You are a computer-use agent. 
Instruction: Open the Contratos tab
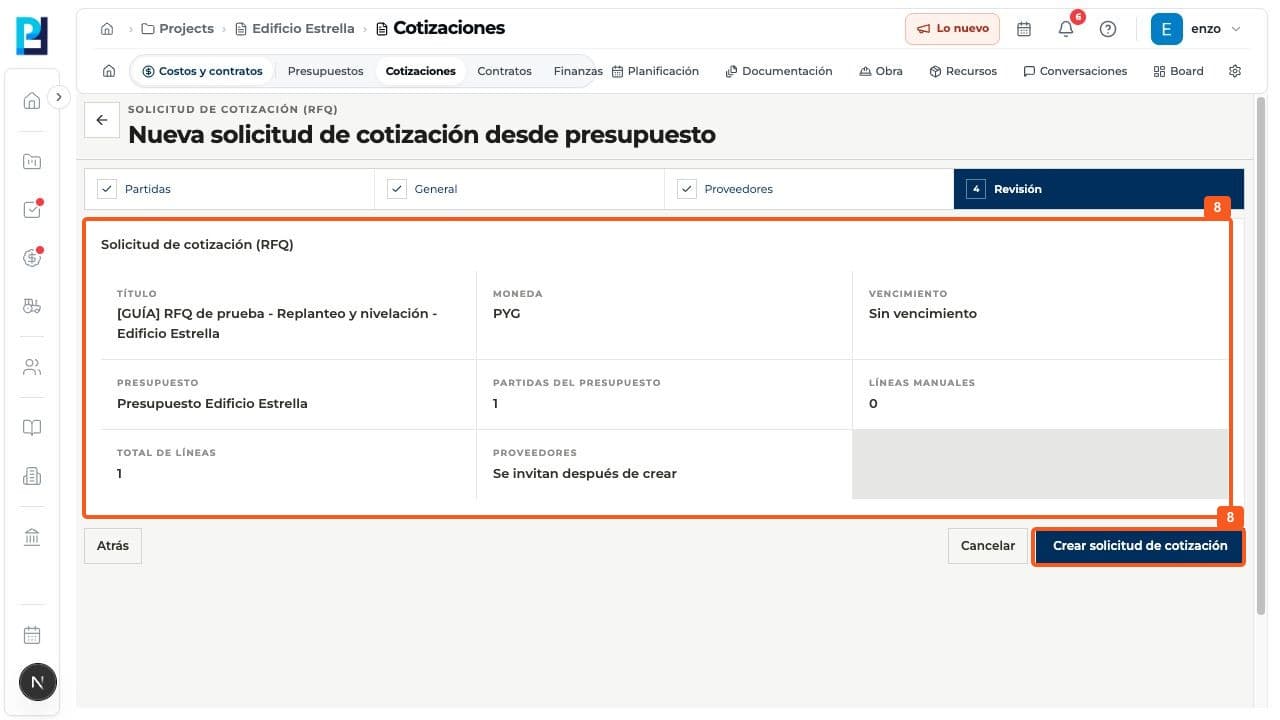tap(505, 71)
